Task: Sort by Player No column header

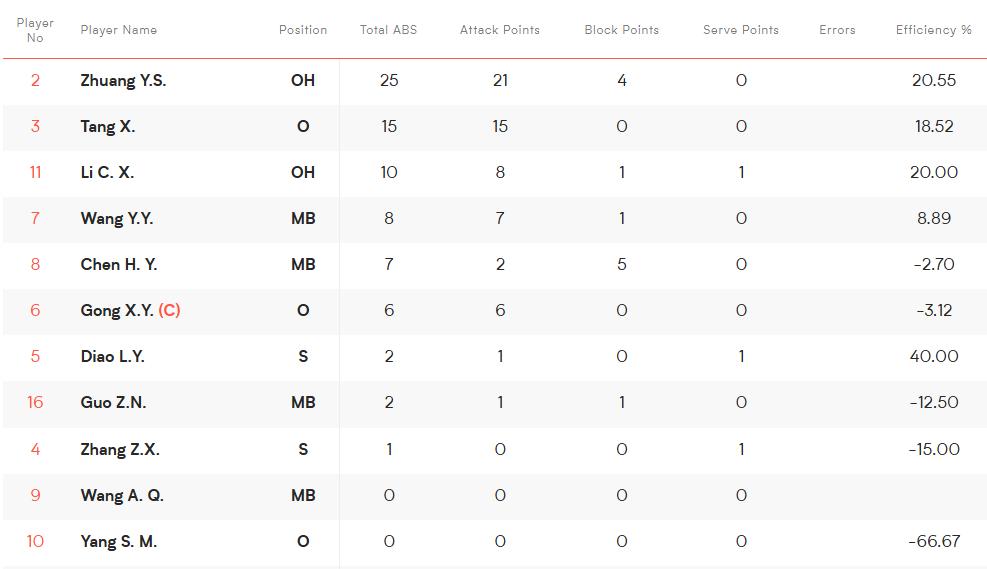Action: coord(35,30)
